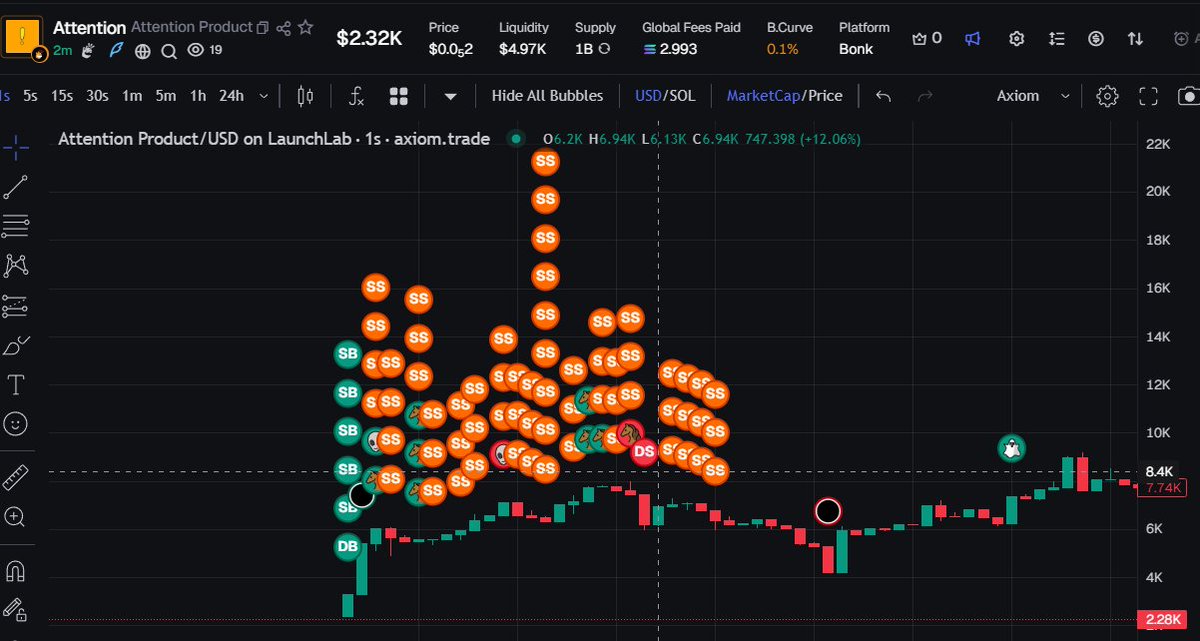The height and width of the screenshot is (641, 1200).
Task: Select the trend line drawing tool
Action: click(15, 187)
